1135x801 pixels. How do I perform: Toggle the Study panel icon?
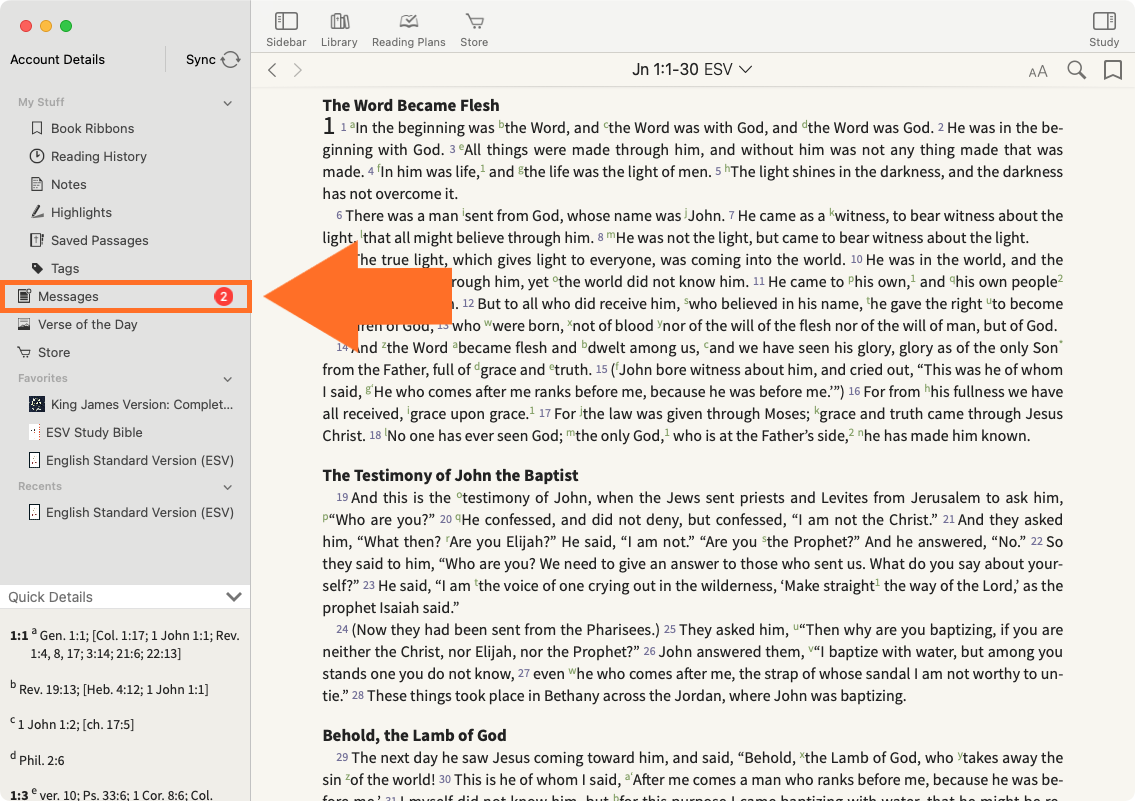(x=1104, y=30)
